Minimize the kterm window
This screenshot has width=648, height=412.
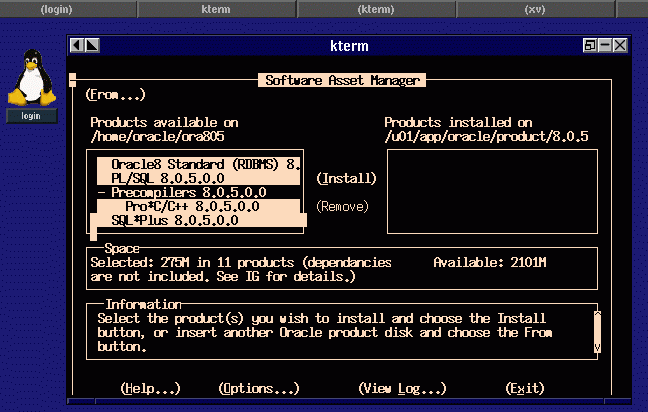click(605, 45)
